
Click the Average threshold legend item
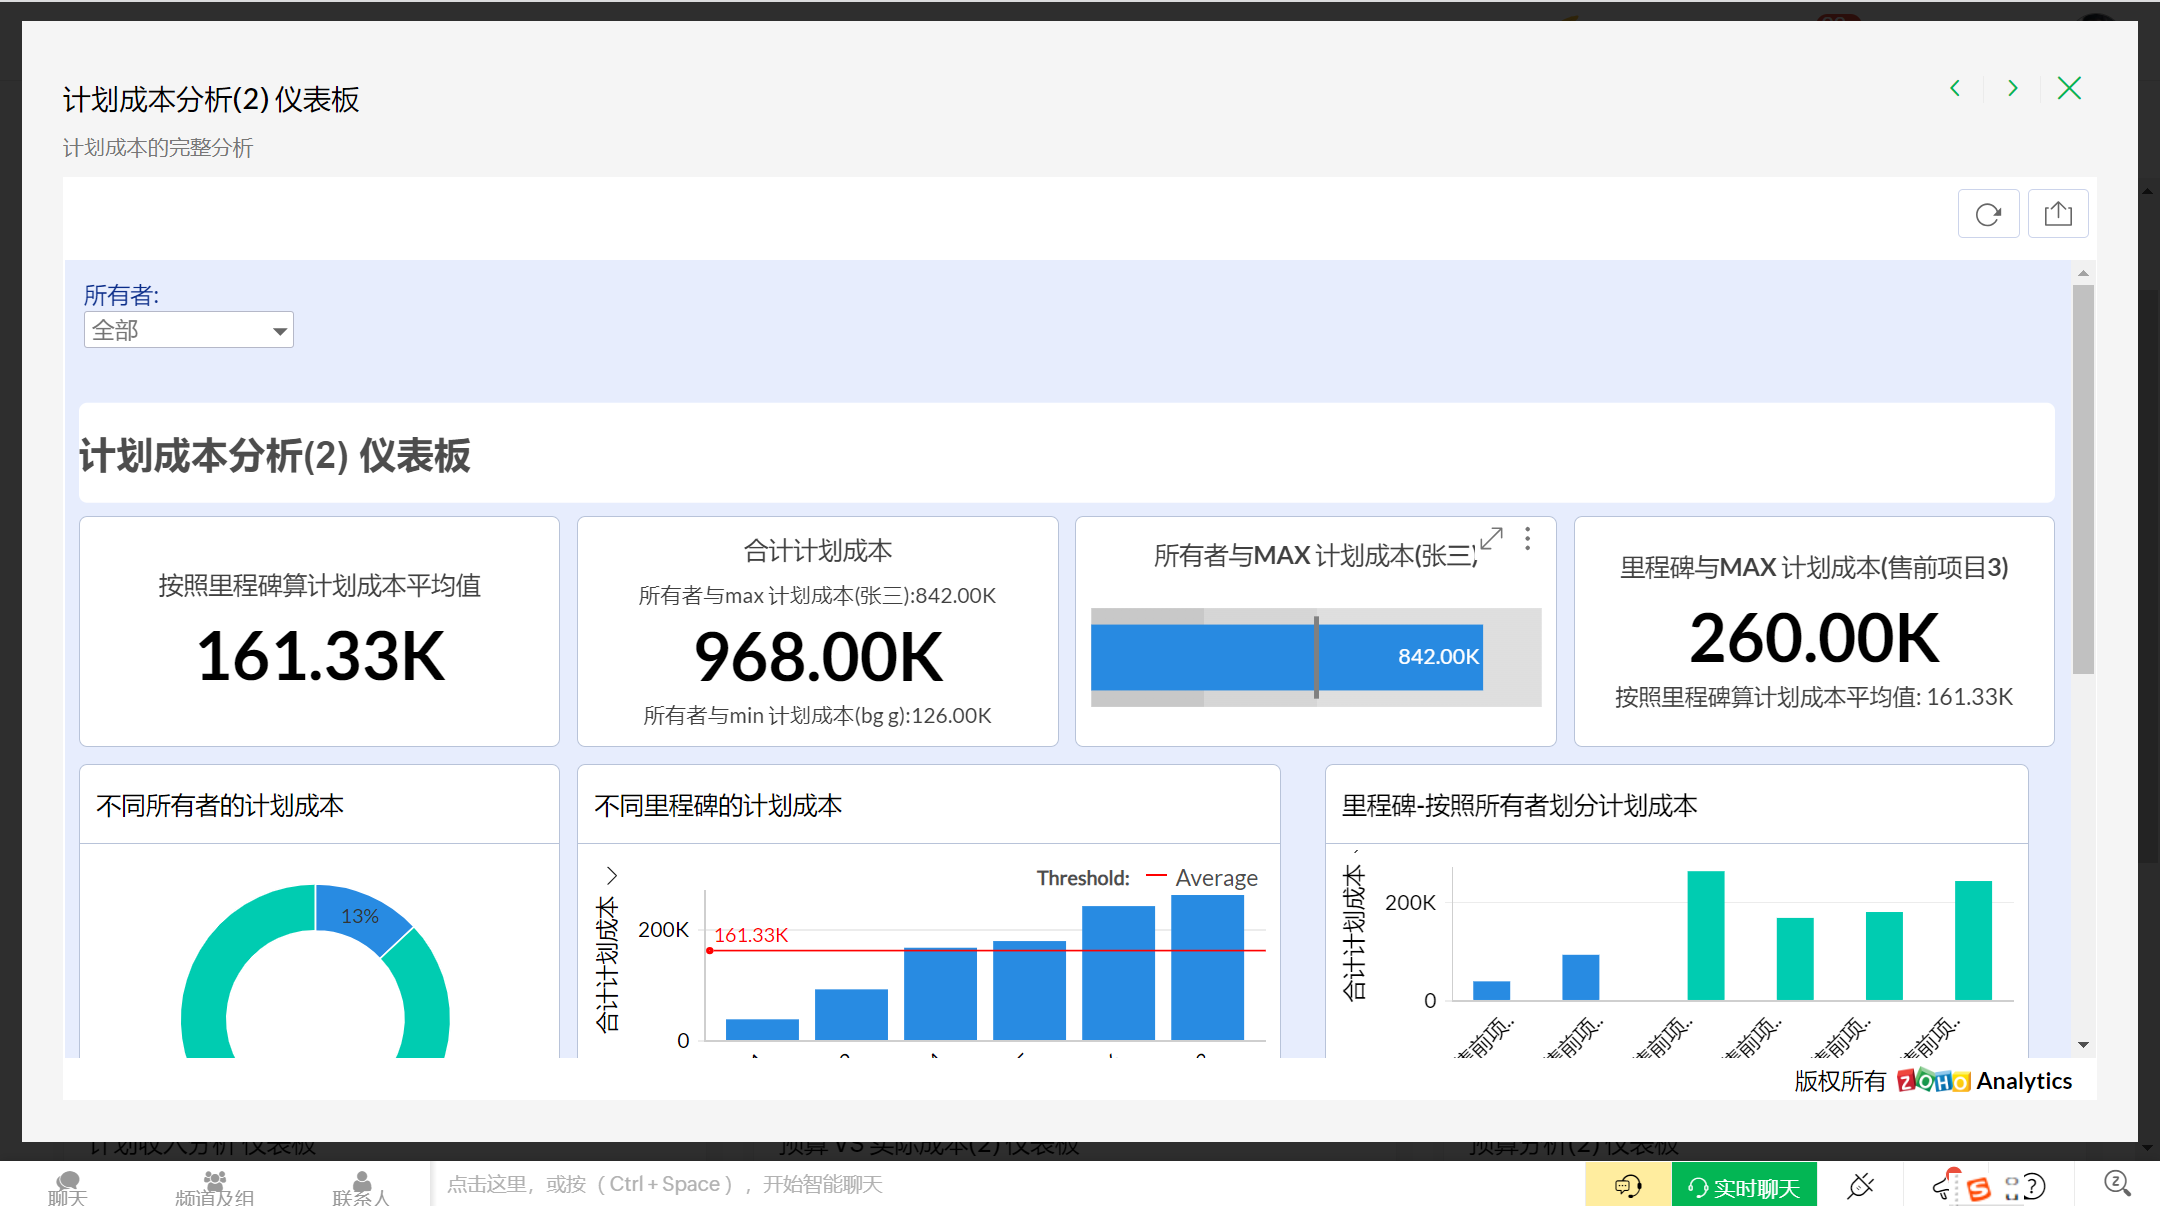[x=1215, y=877]
